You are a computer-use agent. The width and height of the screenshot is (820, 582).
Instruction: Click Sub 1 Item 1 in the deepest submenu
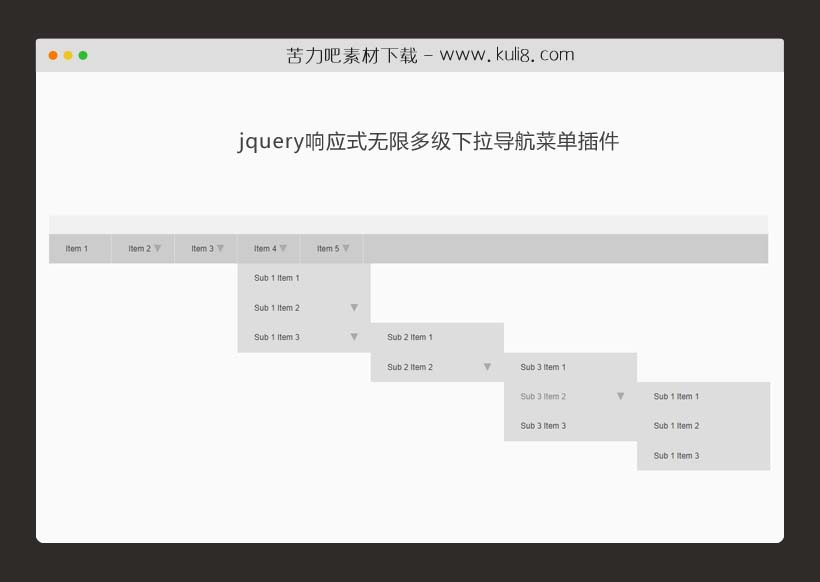[677, 396]
